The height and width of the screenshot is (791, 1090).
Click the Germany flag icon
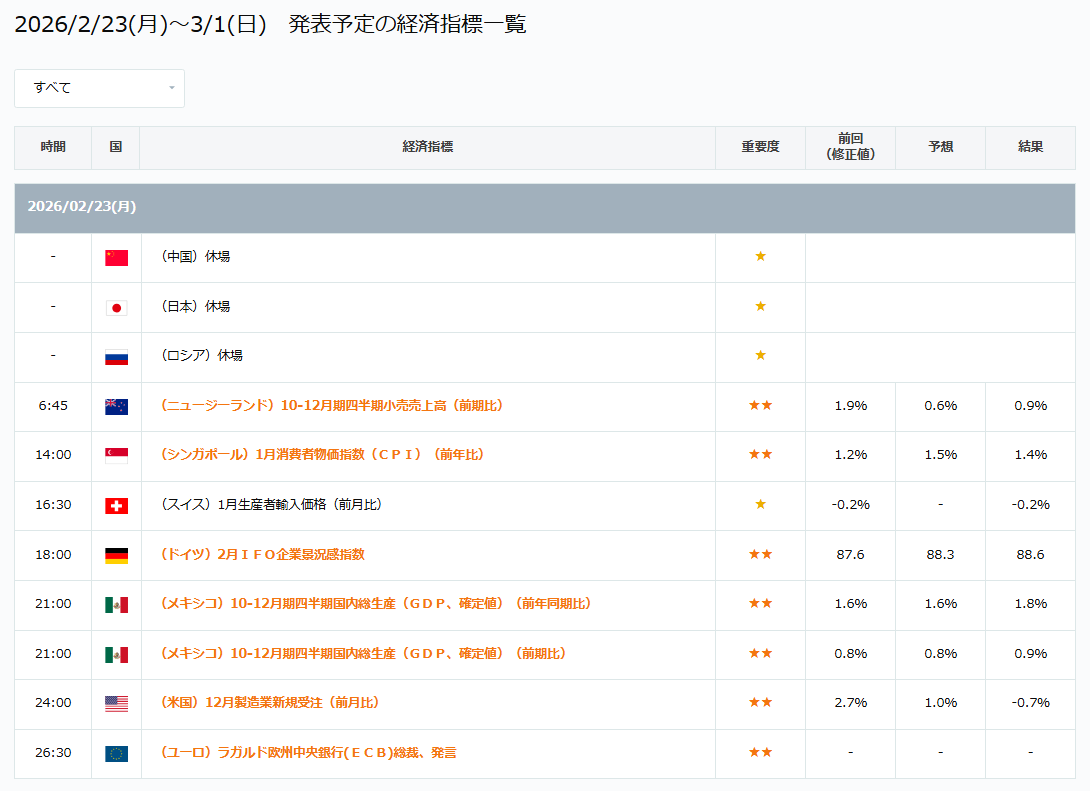116,555
